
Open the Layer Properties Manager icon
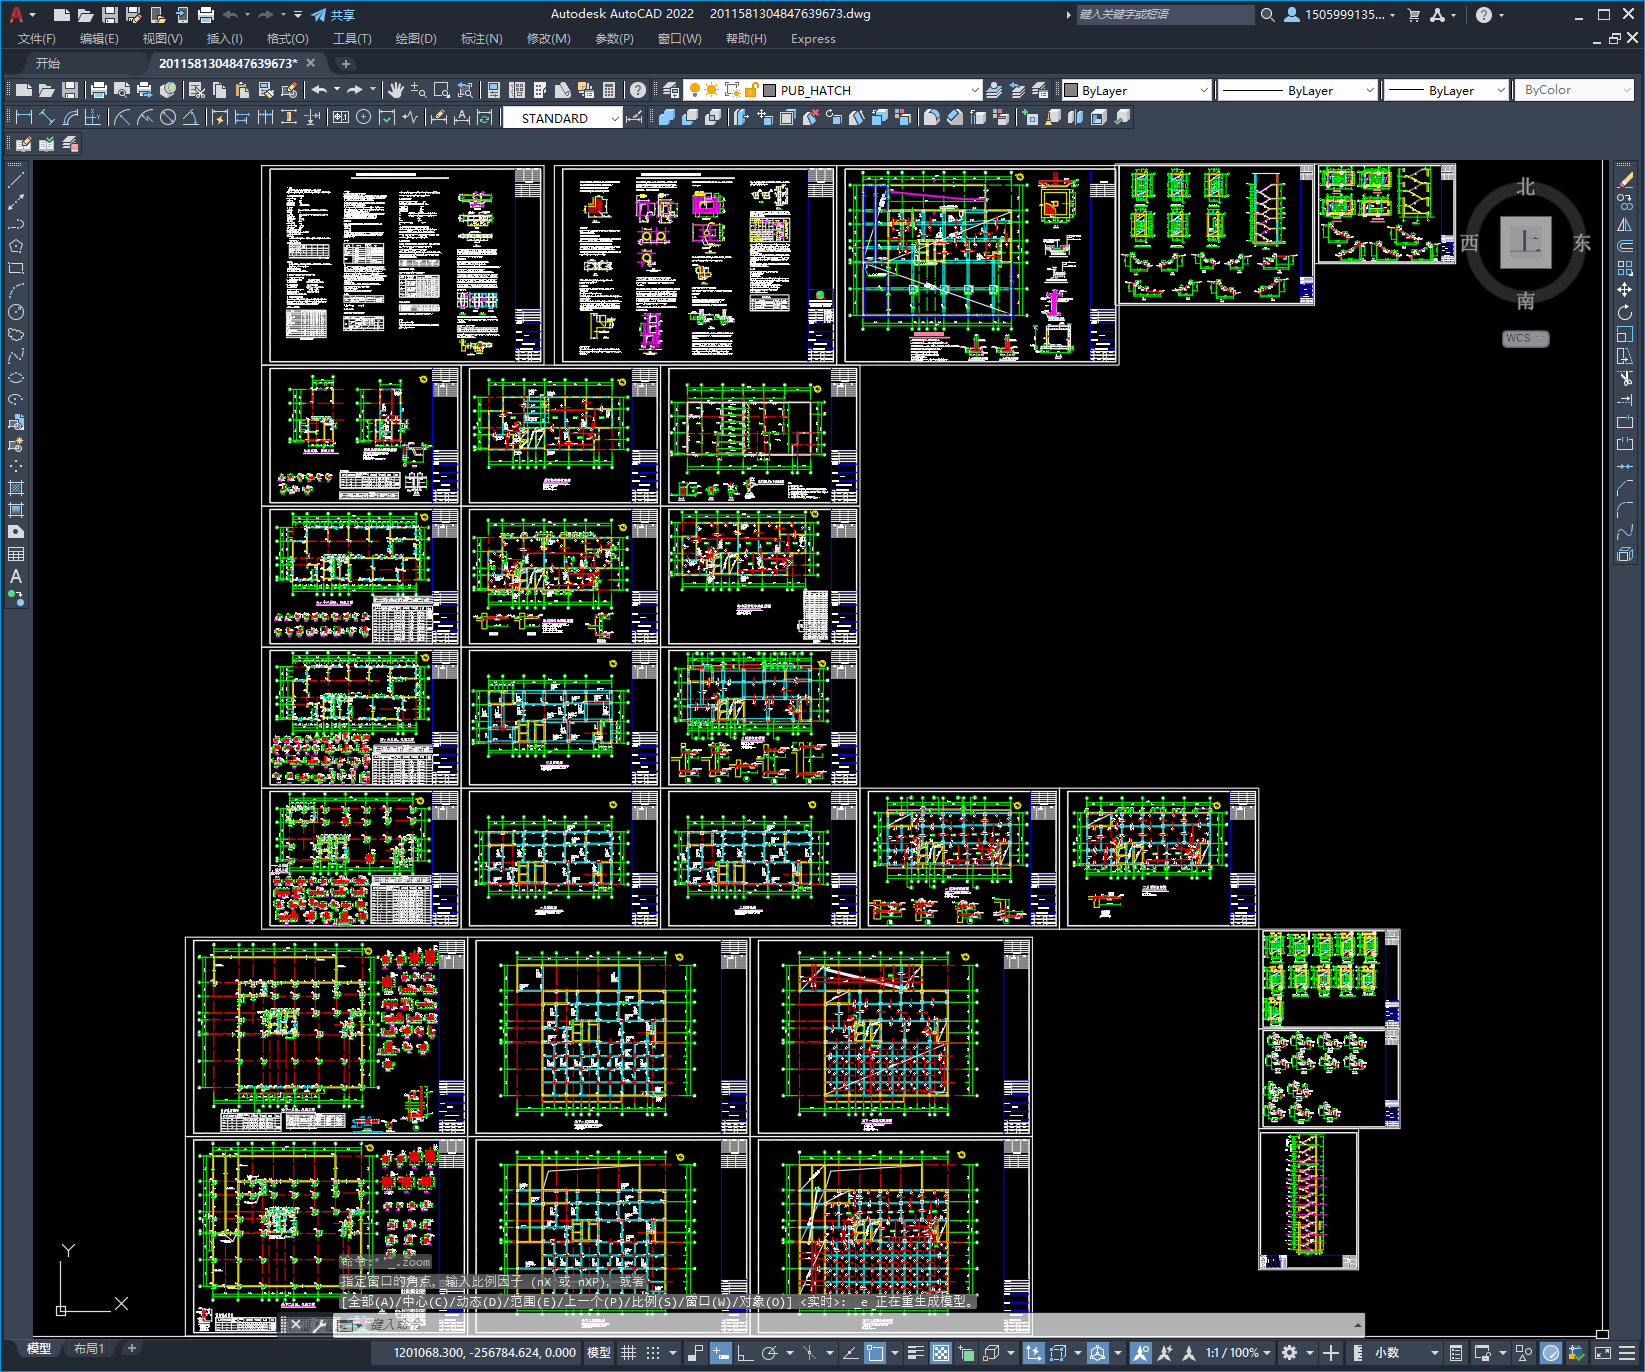(671, 90)
